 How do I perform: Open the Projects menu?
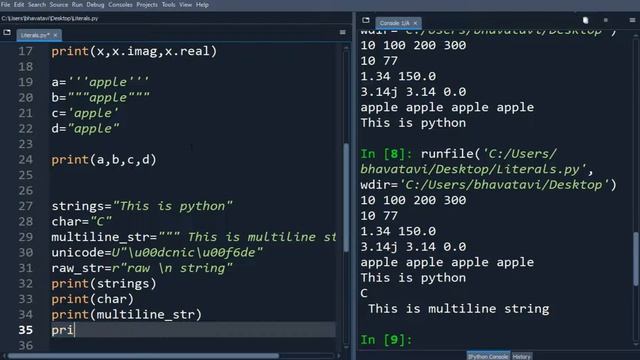pyautogui.click(x=147, y=5)
